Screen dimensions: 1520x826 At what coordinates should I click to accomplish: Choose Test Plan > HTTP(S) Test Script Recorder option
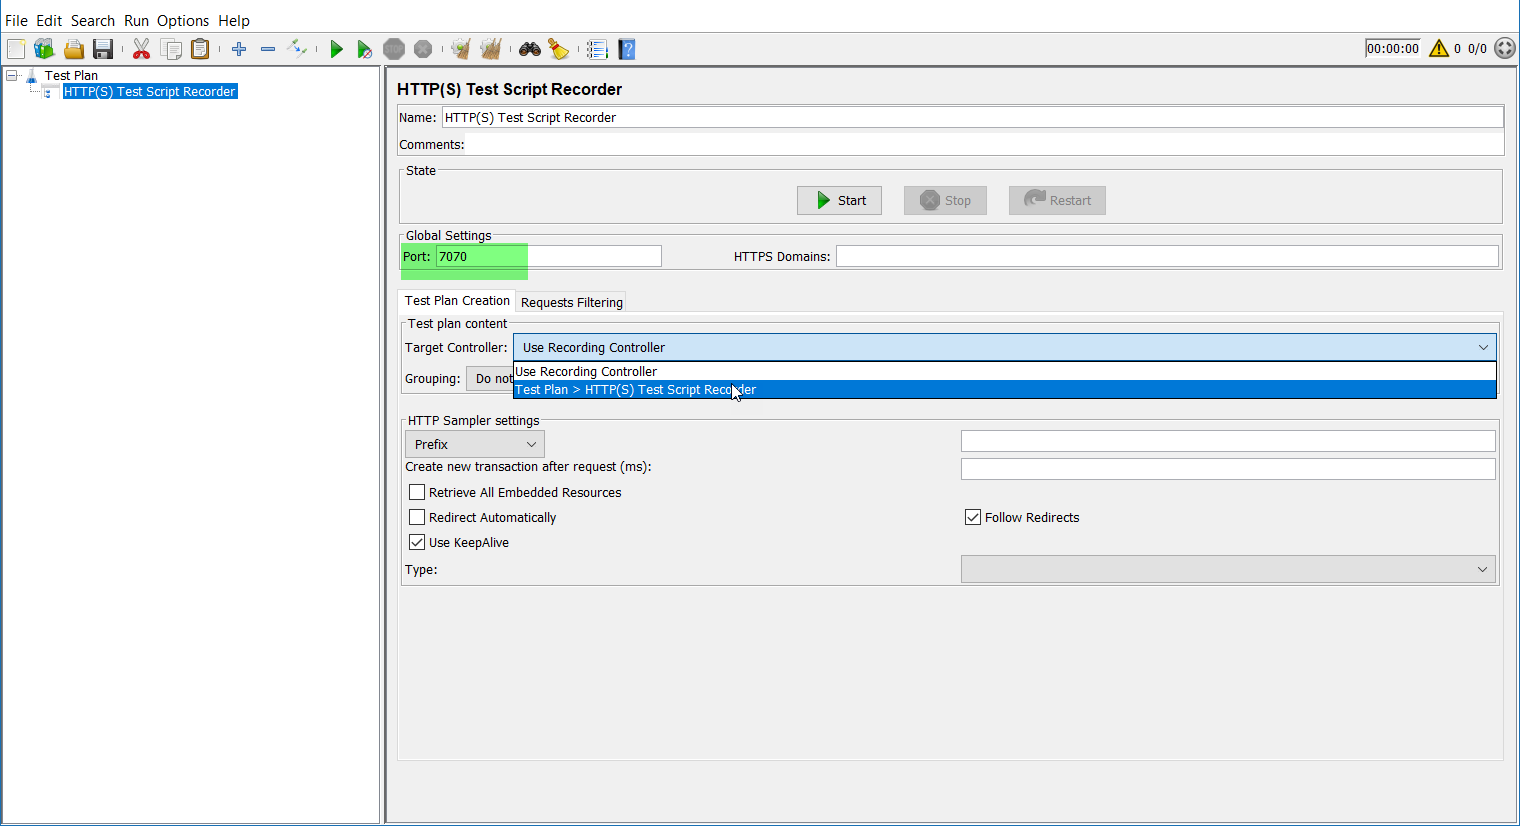coord(1004,389)
